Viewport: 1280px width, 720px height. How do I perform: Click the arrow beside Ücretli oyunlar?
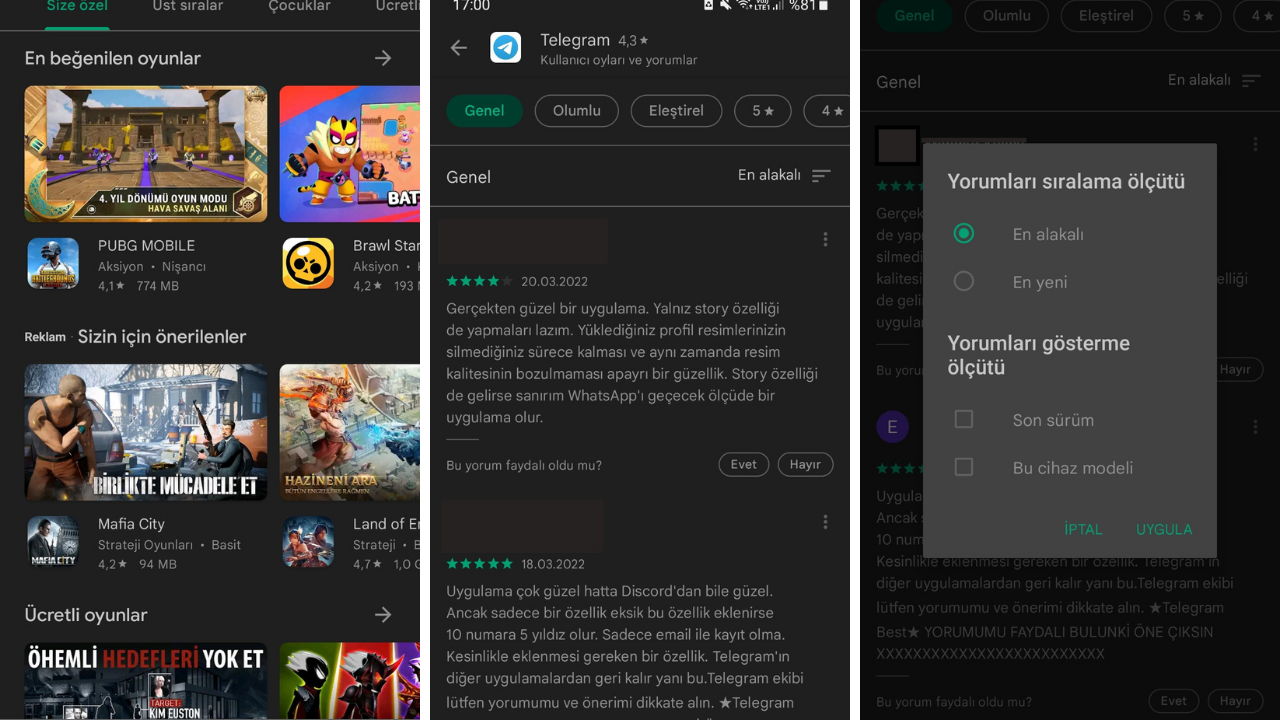click(383, 614)
